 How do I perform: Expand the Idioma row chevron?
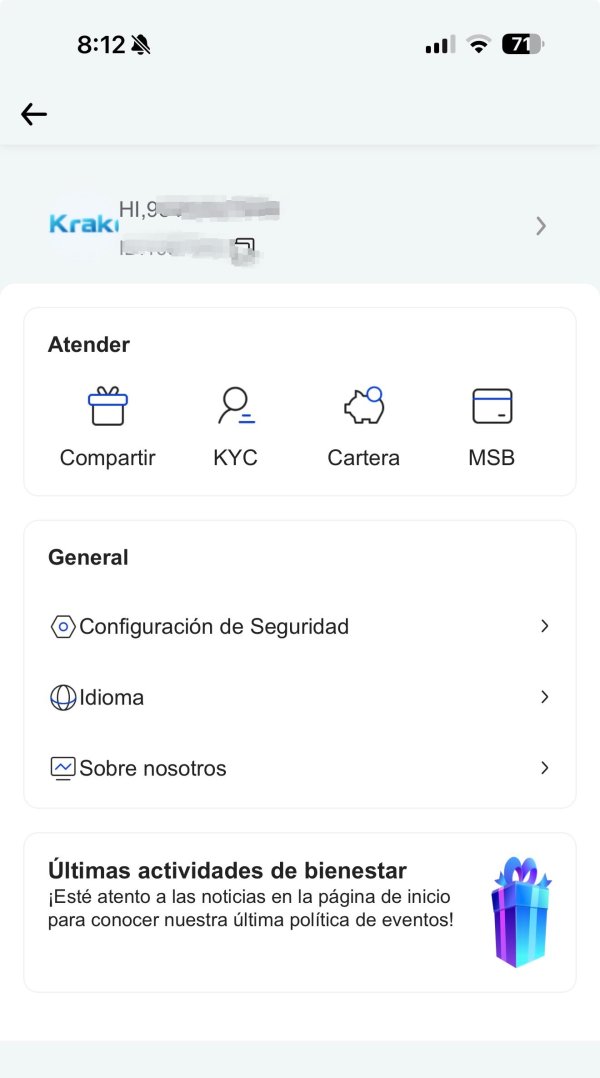click(x=545, y=697)
